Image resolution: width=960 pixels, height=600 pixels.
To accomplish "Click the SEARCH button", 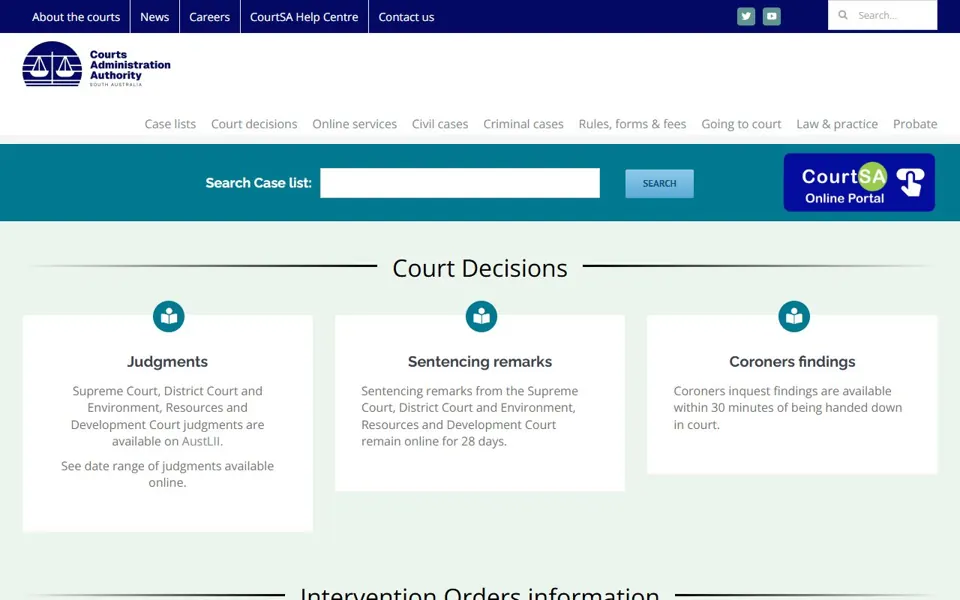I will pos(659,183).
